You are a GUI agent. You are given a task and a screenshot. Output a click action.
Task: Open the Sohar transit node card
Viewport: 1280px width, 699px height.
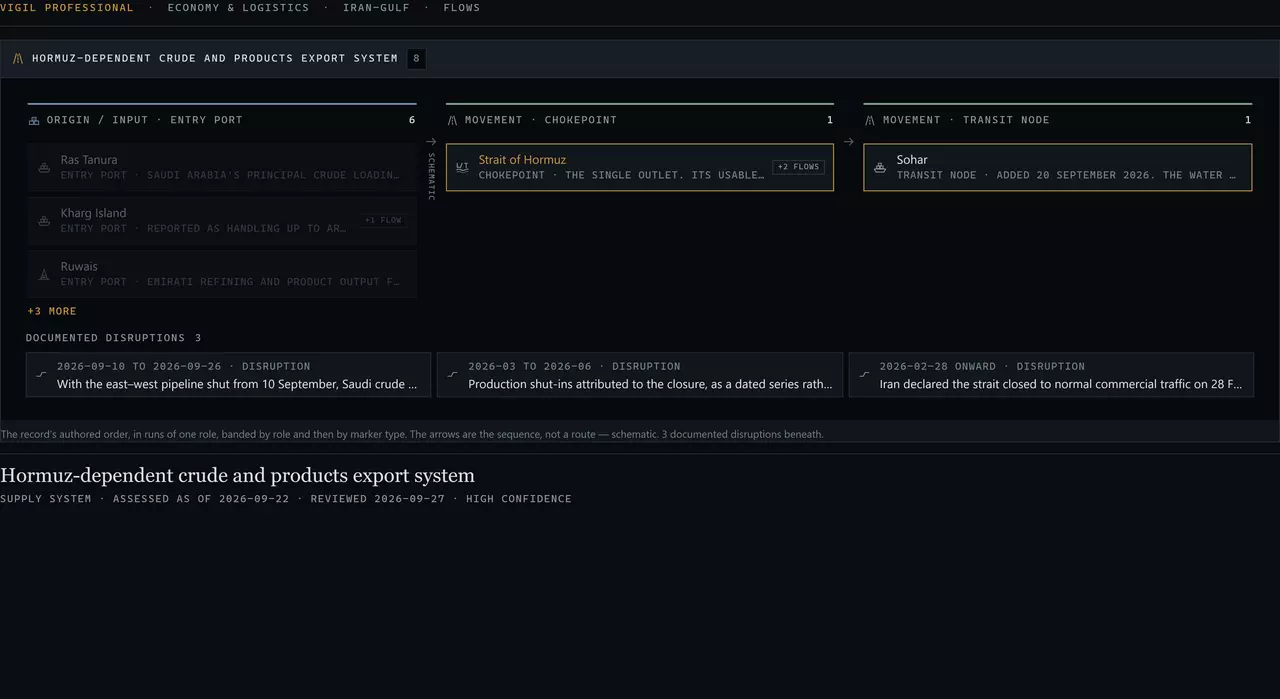(x=1058, y=167)
